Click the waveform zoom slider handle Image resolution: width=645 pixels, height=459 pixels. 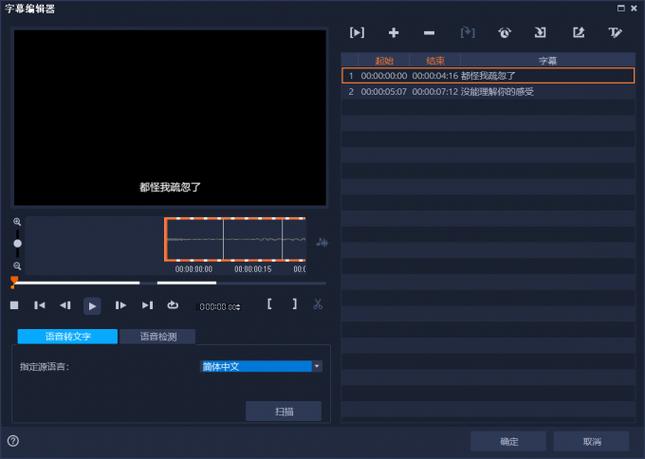[17, 243]
